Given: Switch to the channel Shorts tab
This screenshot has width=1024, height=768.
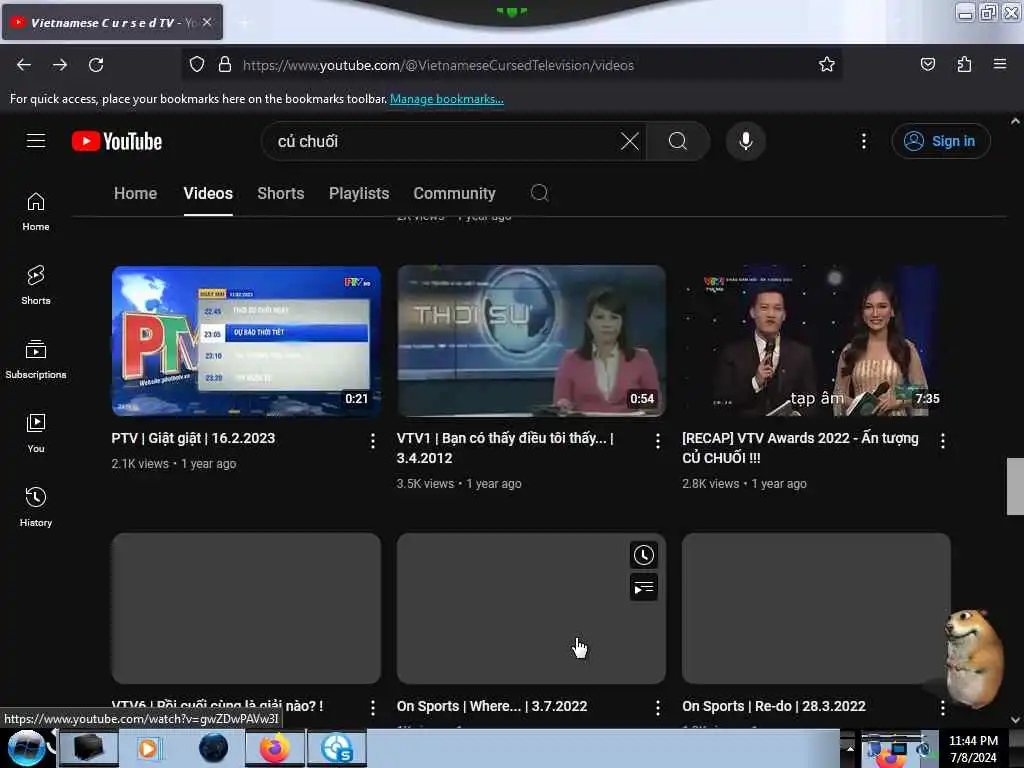Looking at the screenshot, I should coord(281,193).
